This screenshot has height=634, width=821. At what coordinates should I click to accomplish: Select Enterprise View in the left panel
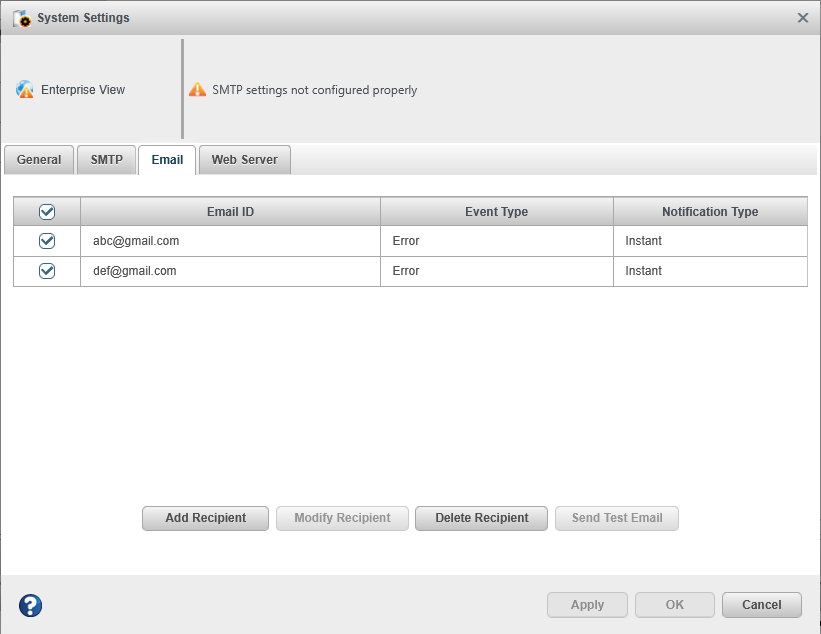(83, 90)
